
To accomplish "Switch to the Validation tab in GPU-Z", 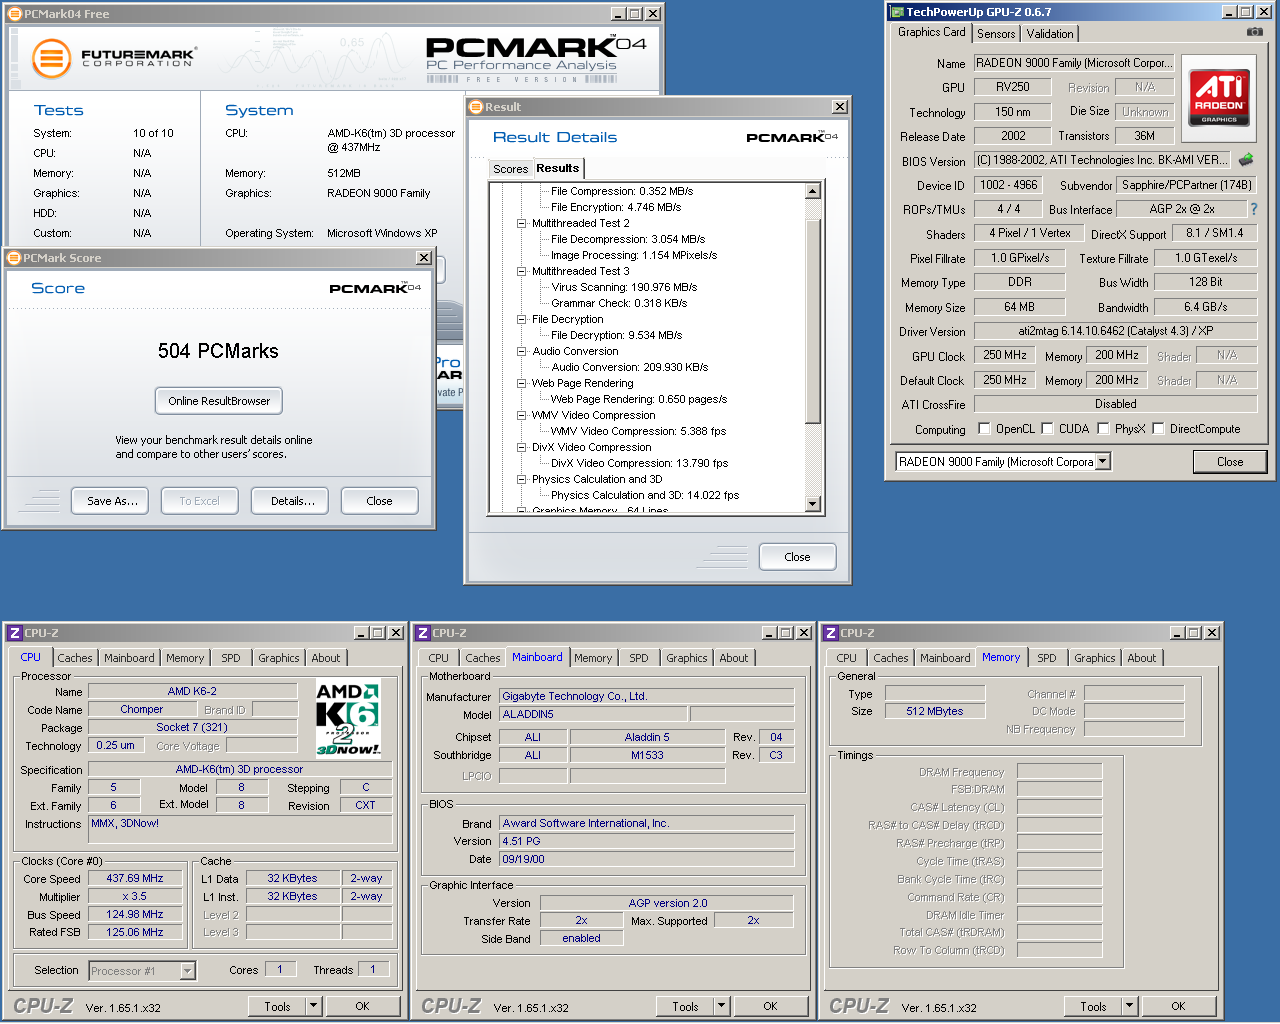I will click(1050, 34).
